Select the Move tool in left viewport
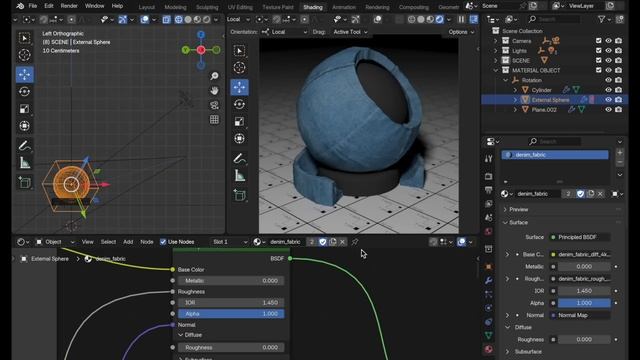 24,74
